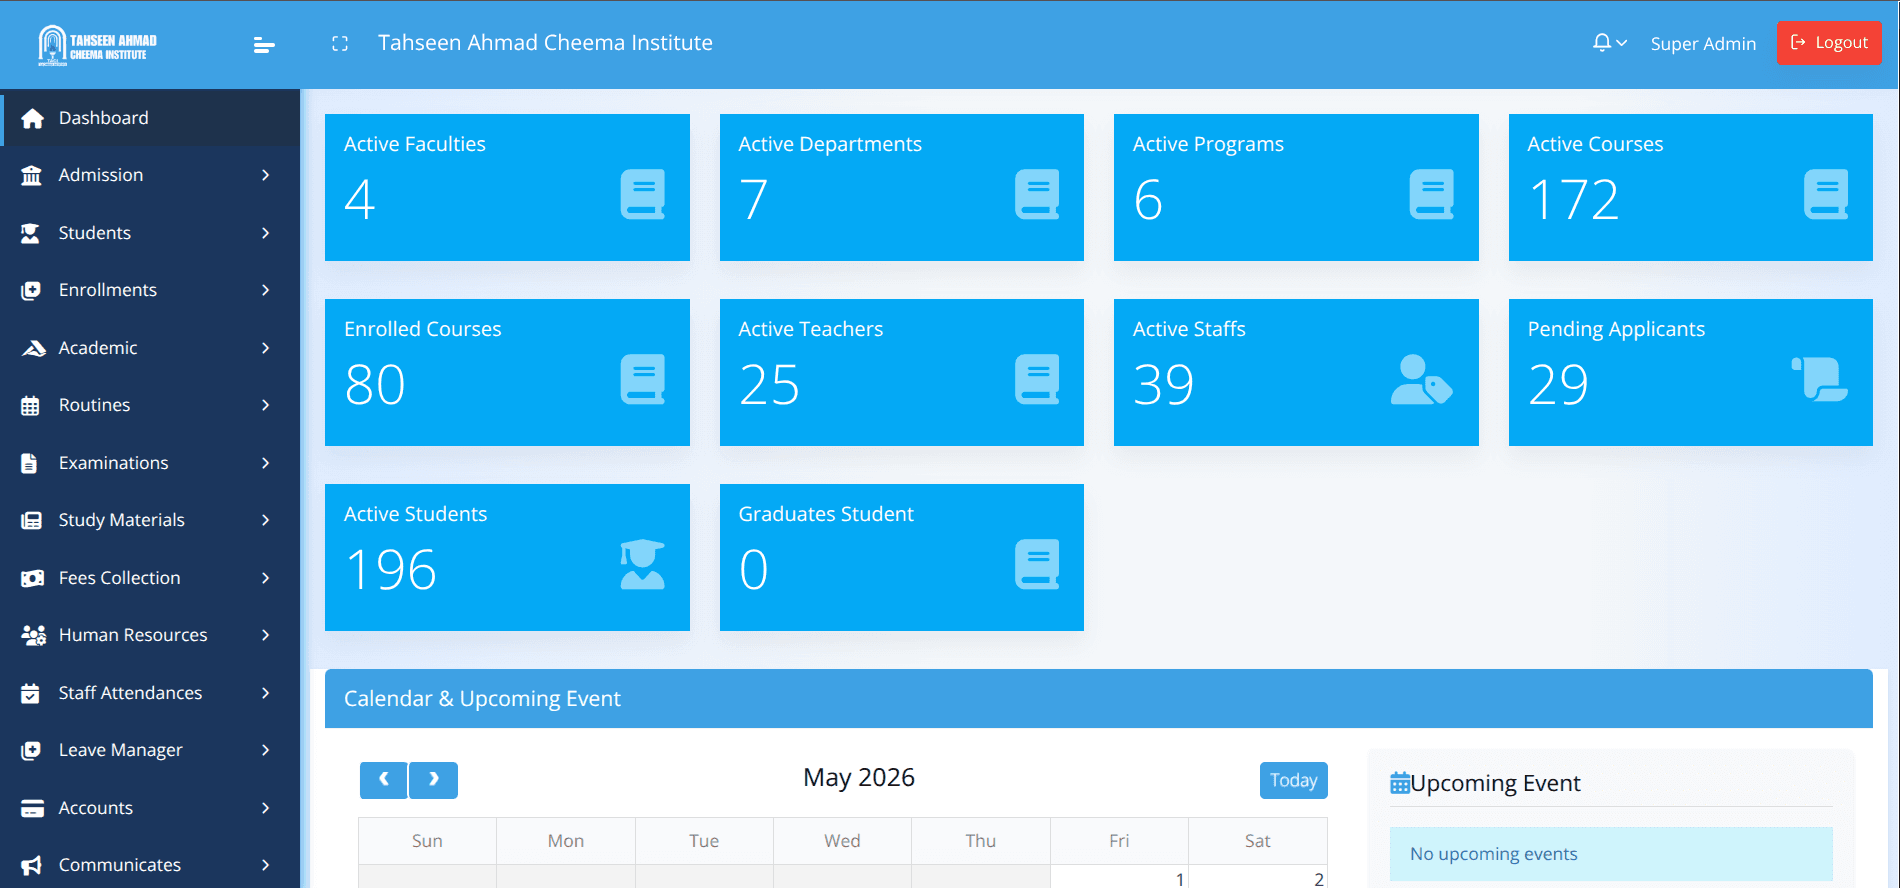Click the May 2026 calendar title

pos(859,778)
